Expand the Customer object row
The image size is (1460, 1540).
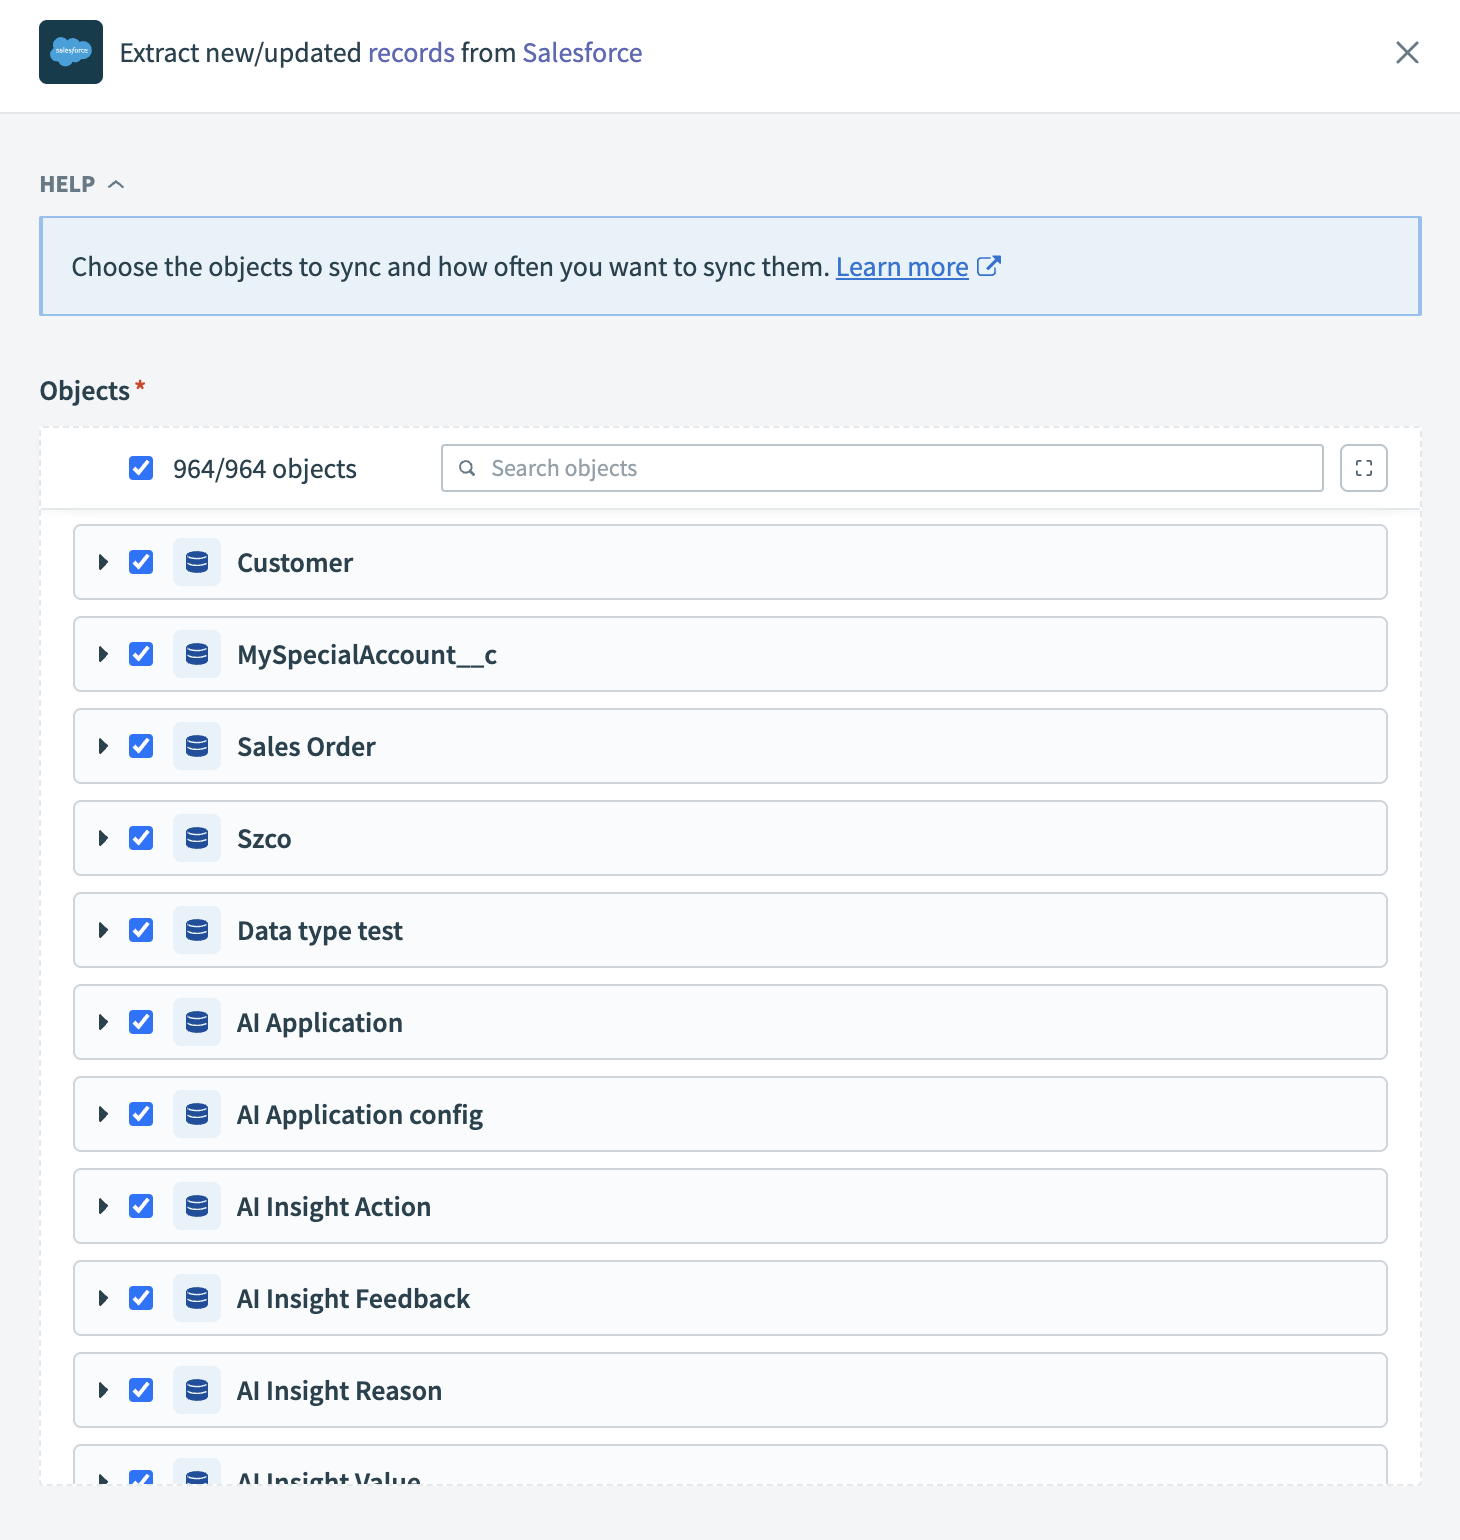[102, 562]
